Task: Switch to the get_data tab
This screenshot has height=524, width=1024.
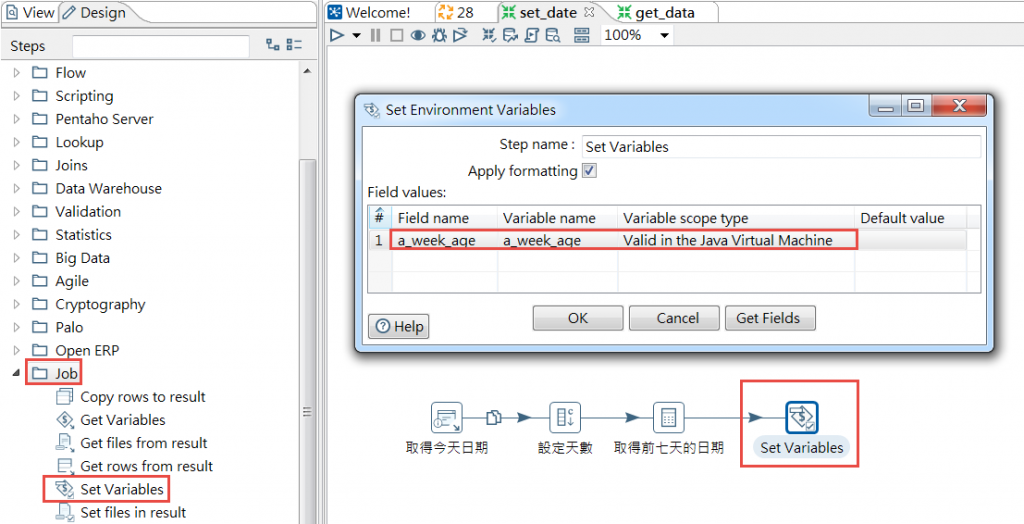Action: (656, 12)
